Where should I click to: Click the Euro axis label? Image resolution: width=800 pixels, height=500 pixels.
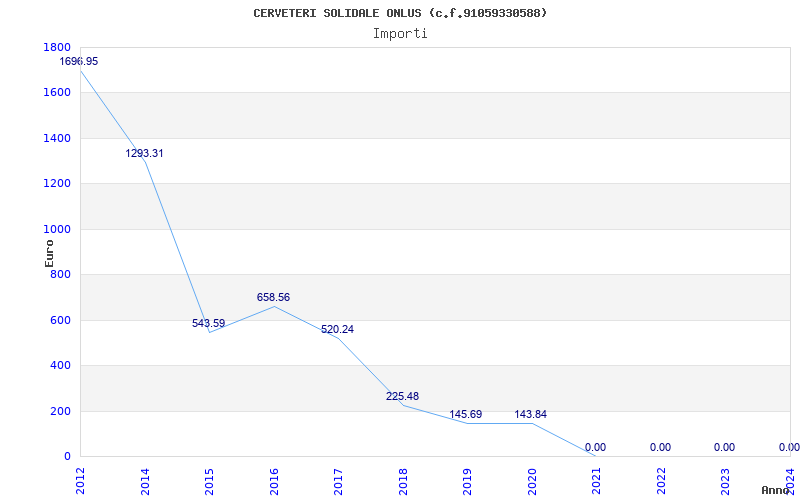(x=49, y=253)
